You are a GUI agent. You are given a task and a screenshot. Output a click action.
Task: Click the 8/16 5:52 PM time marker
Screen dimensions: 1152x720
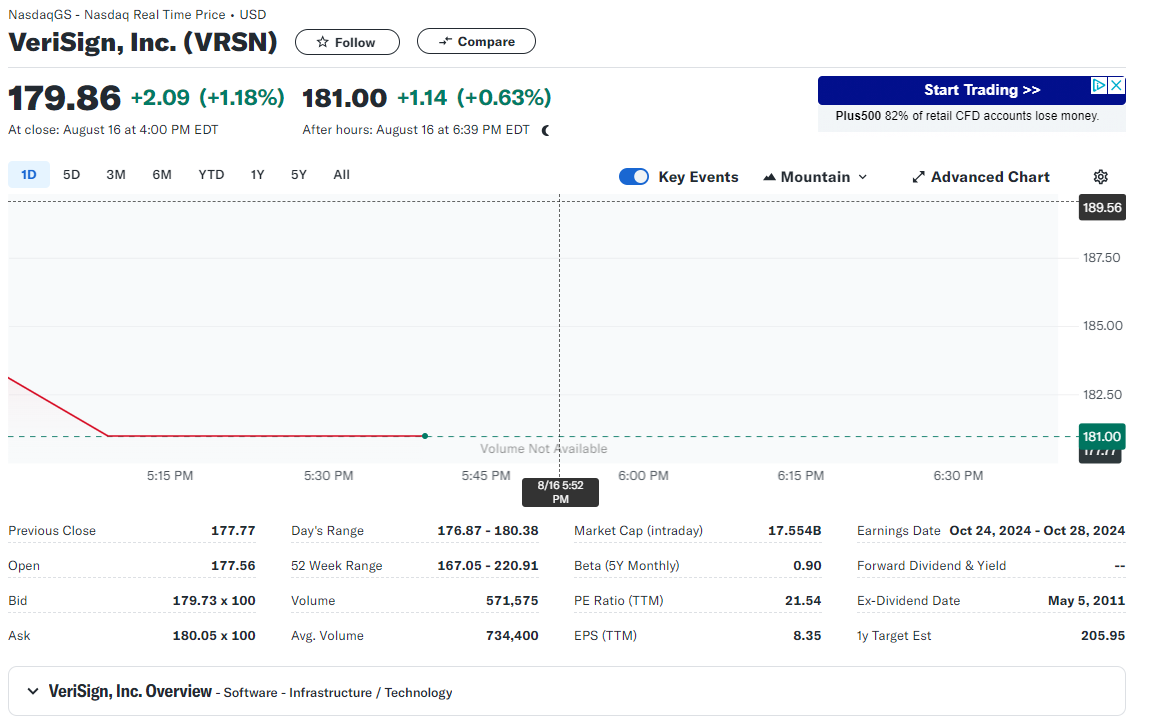click(x=560, y=492)
